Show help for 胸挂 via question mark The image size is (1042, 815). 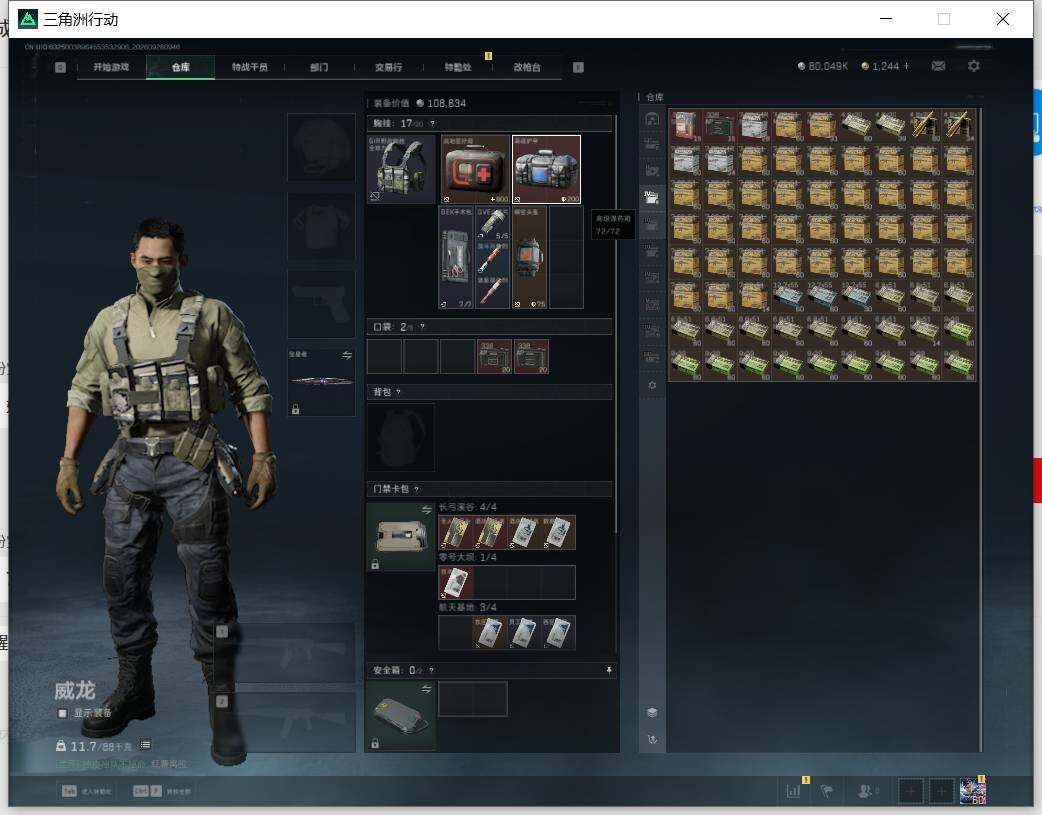pos(432,124)
